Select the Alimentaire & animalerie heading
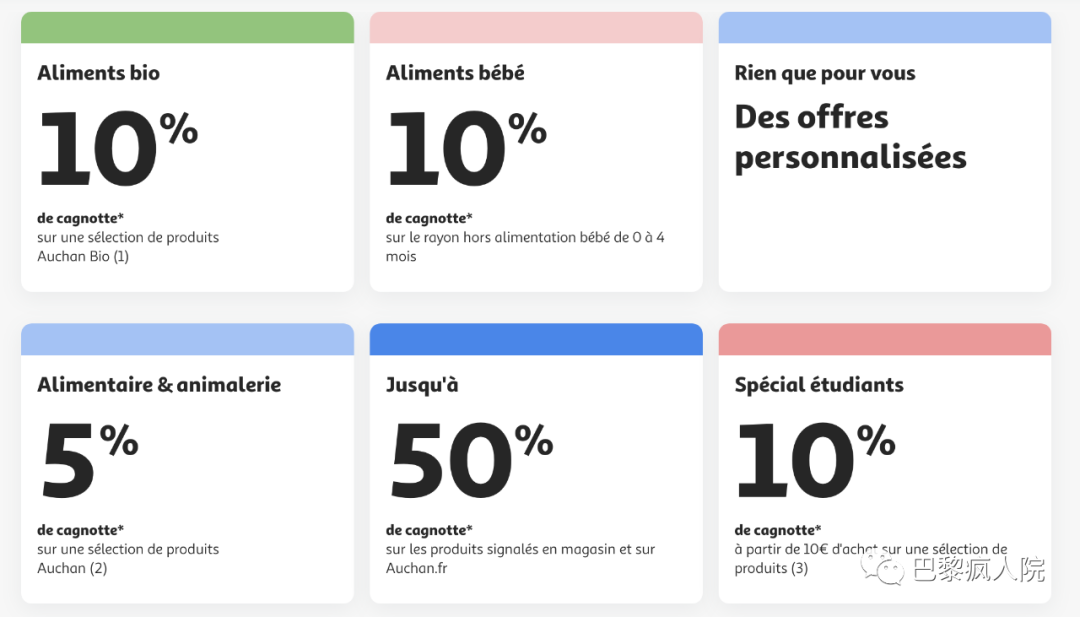Viewport: 1080px width, 617px height. pyautogui.click(x=159, y=385)
